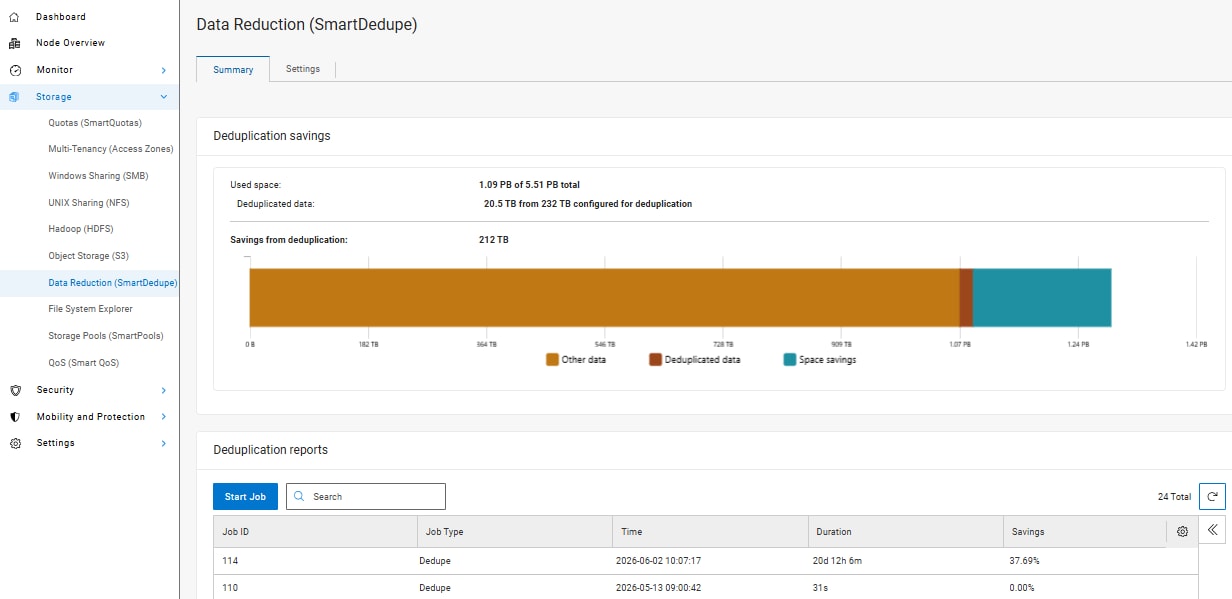Click the Dashboard home icon
This screenshot has width=1232, height=599.
coord(14,17)
